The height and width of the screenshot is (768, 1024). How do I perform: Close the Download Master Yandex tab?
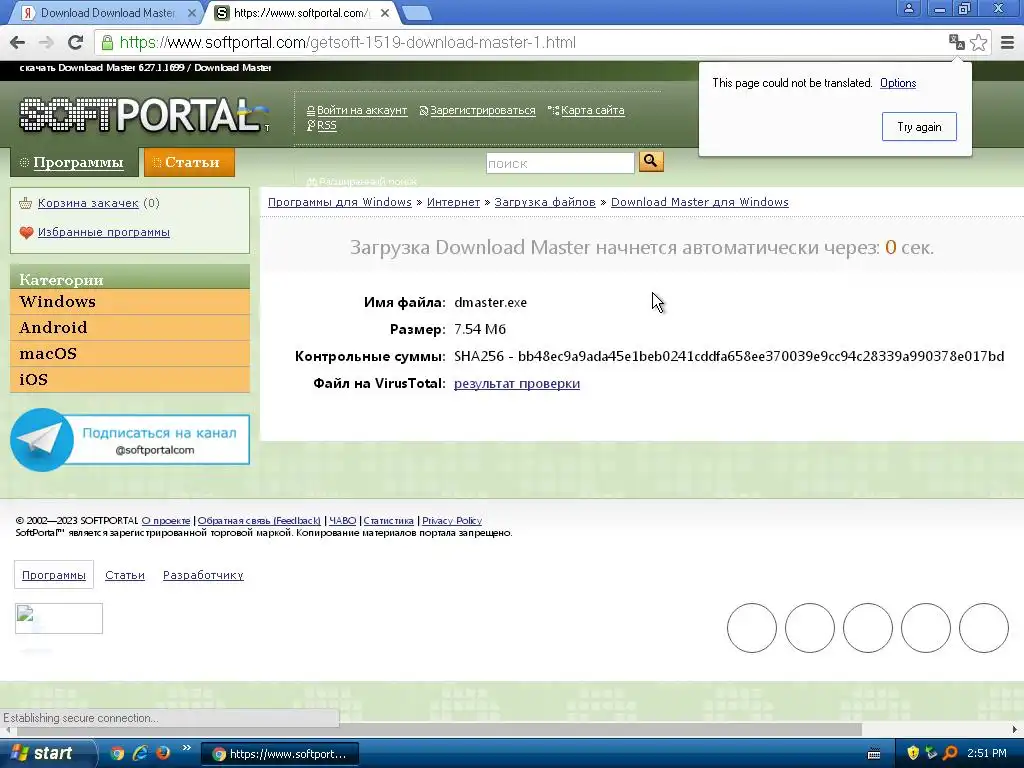tap(192, 13)
